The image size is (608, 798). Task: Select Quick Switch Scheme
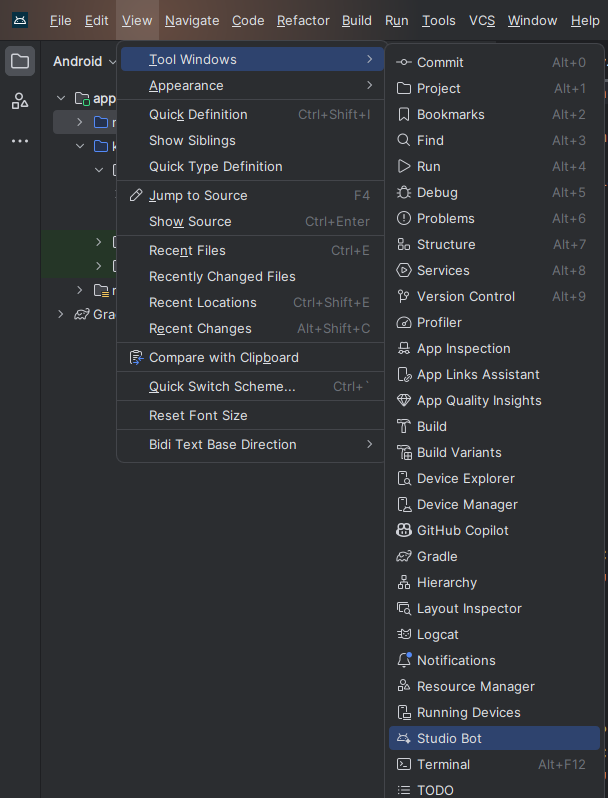[x=252, y=386]
